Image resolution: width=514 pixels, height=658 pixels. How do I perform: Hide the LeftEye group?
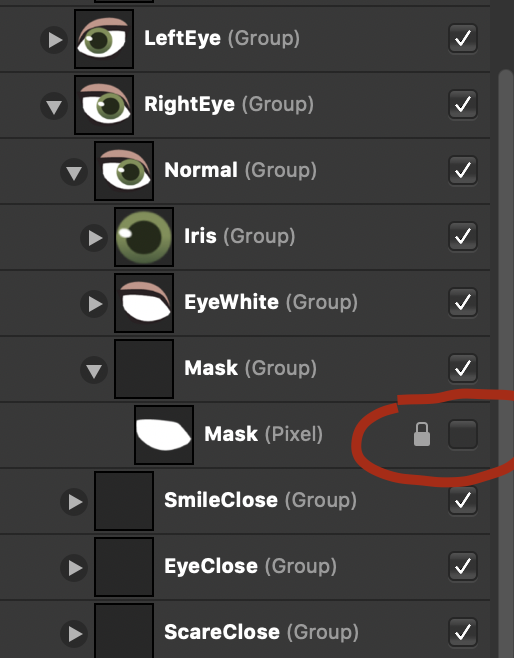pyautogui.click(x=463, y=38)
